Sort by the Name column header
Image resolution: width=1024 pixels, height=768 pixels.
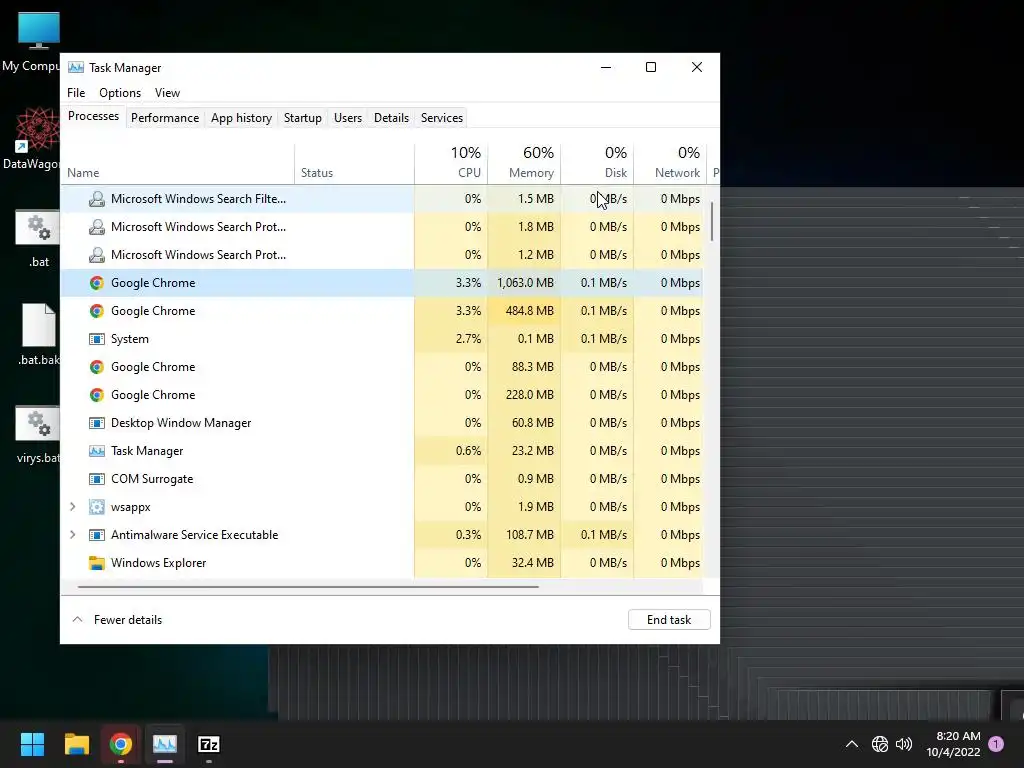click(x=178, y=162)
